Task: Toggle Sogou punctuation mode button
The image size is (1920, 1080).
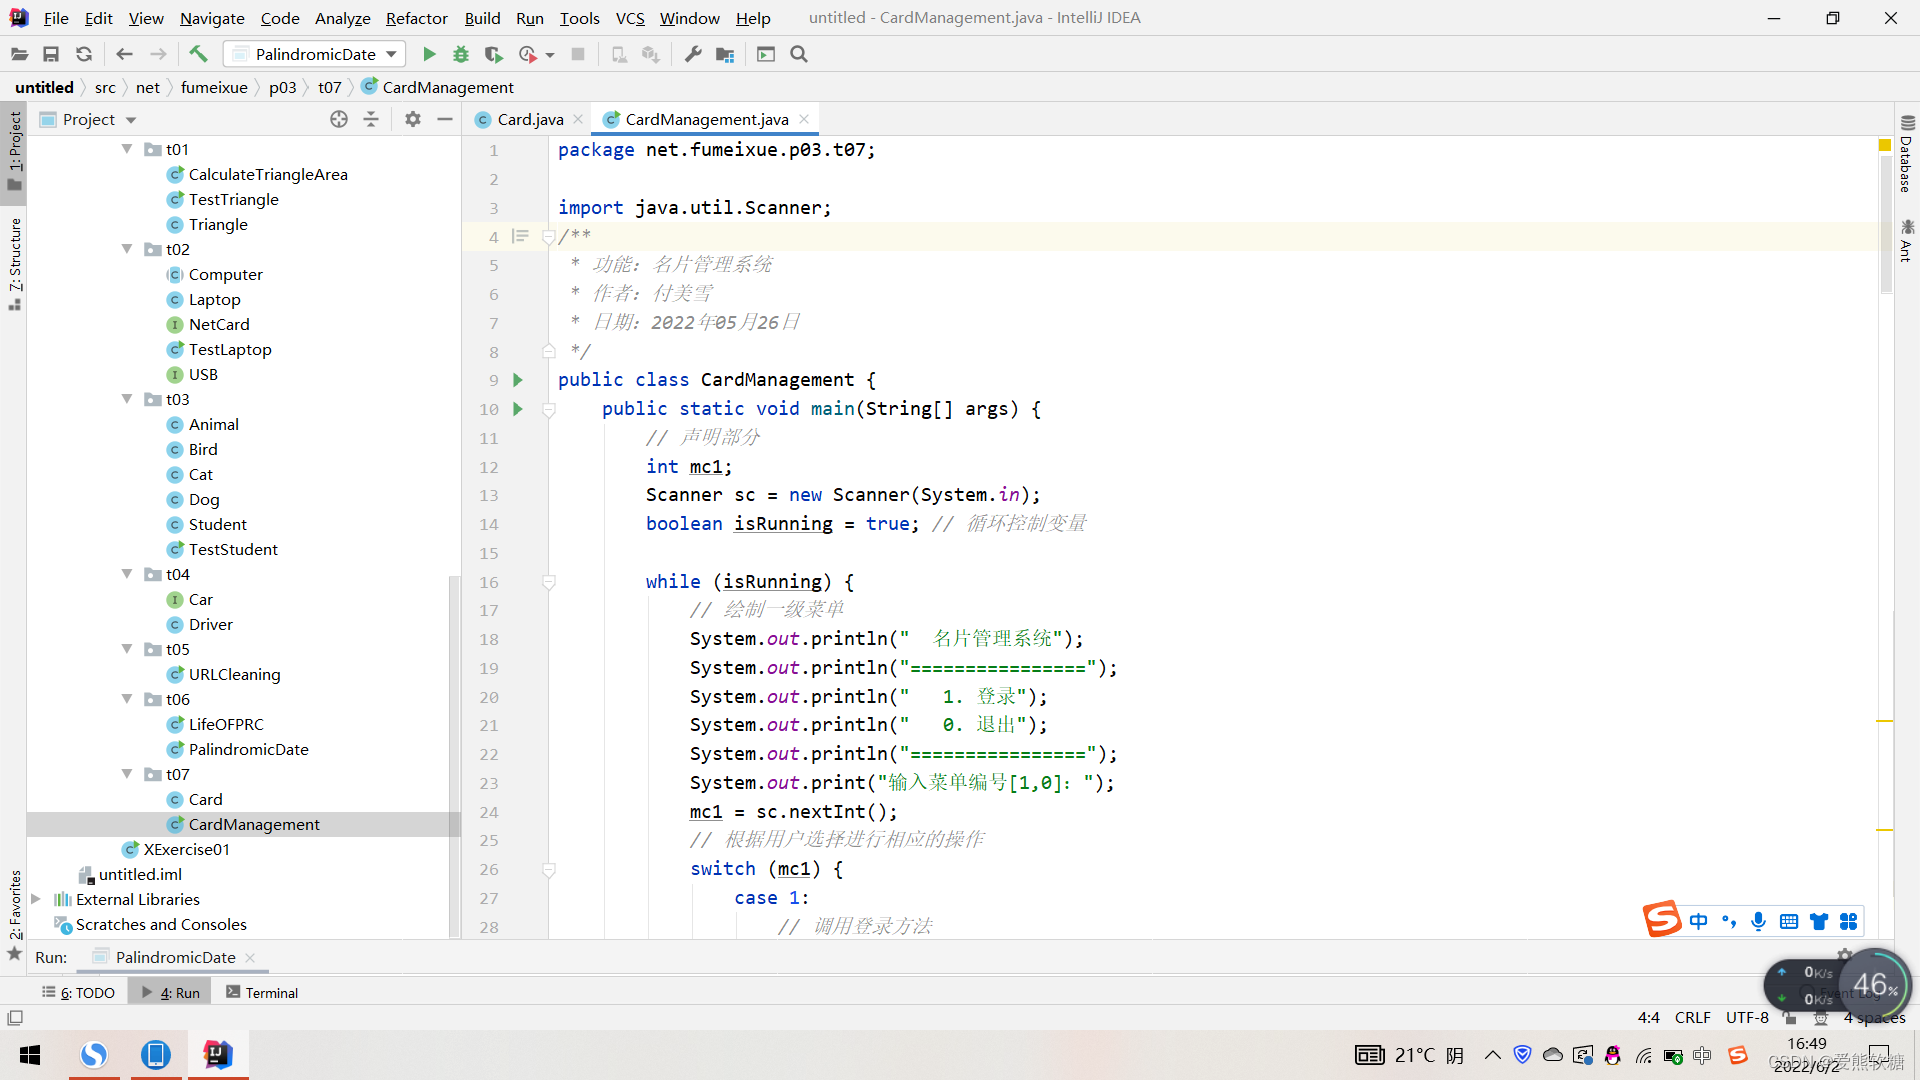Action: (1729, 921)
